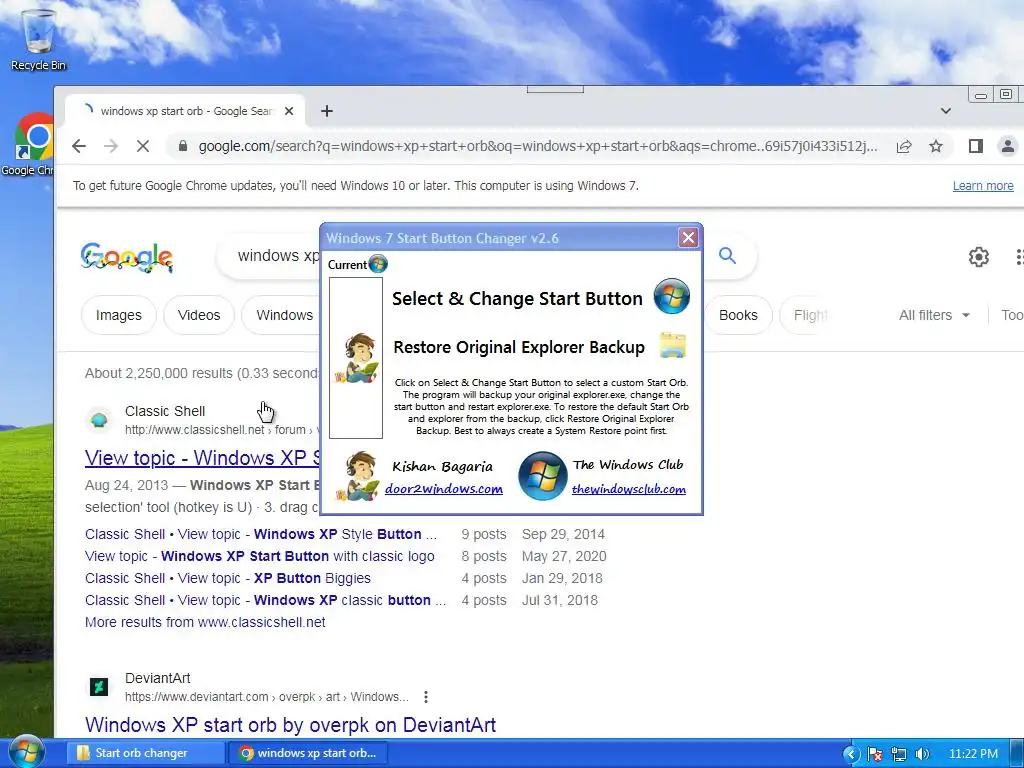This screenshot has width=1024, height=768.
Task: Open Windows XP classic button topic link
Action: point(266,600)
